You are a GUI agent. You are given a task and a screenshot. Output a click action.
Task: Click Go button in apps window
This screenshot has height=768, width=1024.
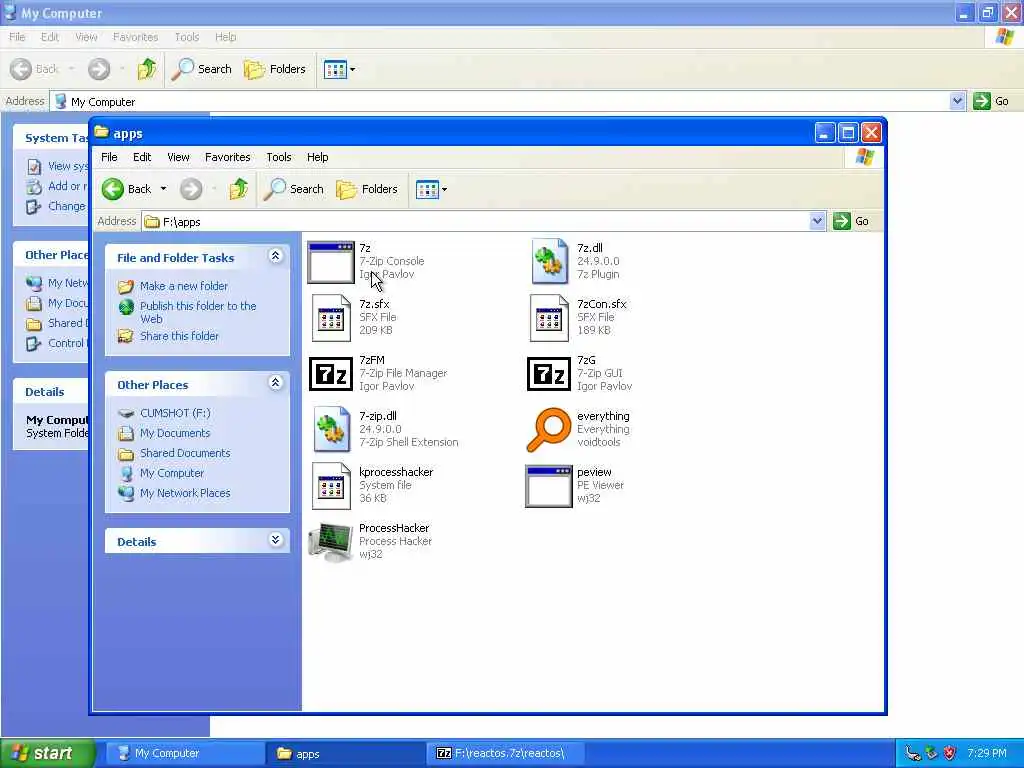(851, 221)
